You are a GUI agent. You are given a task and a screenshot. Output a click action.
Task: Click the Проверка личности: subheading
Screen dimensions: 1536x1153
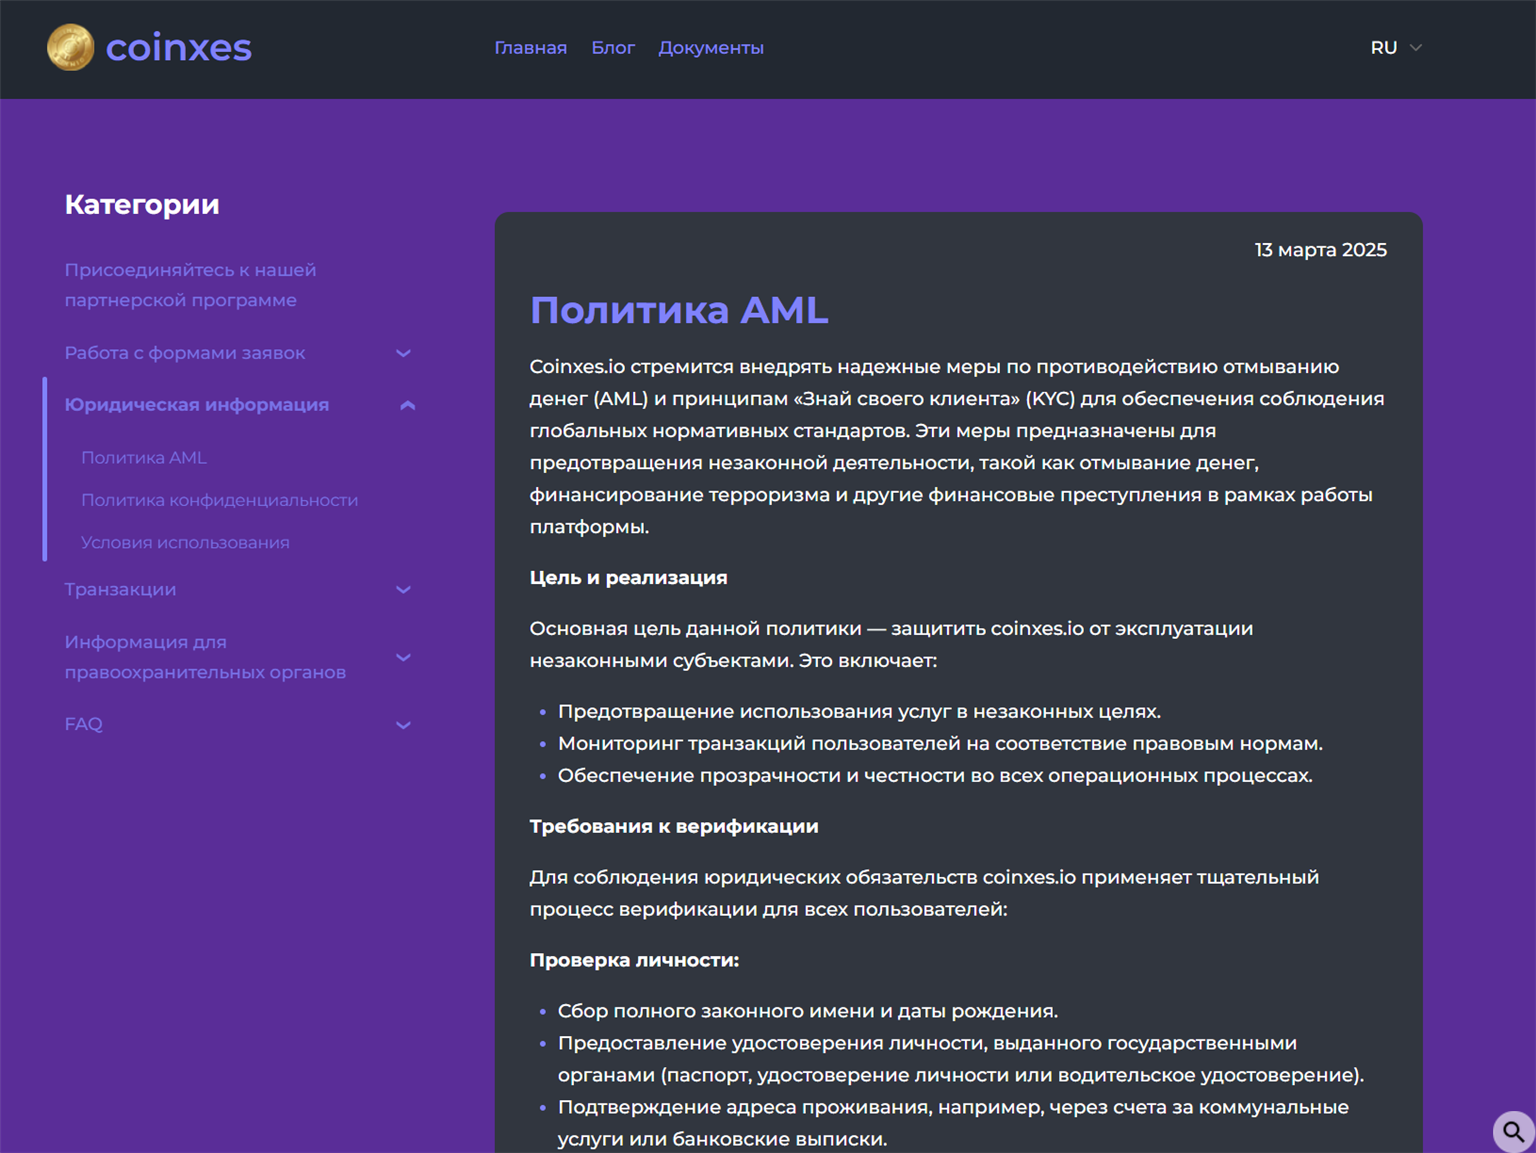(634, 960)
